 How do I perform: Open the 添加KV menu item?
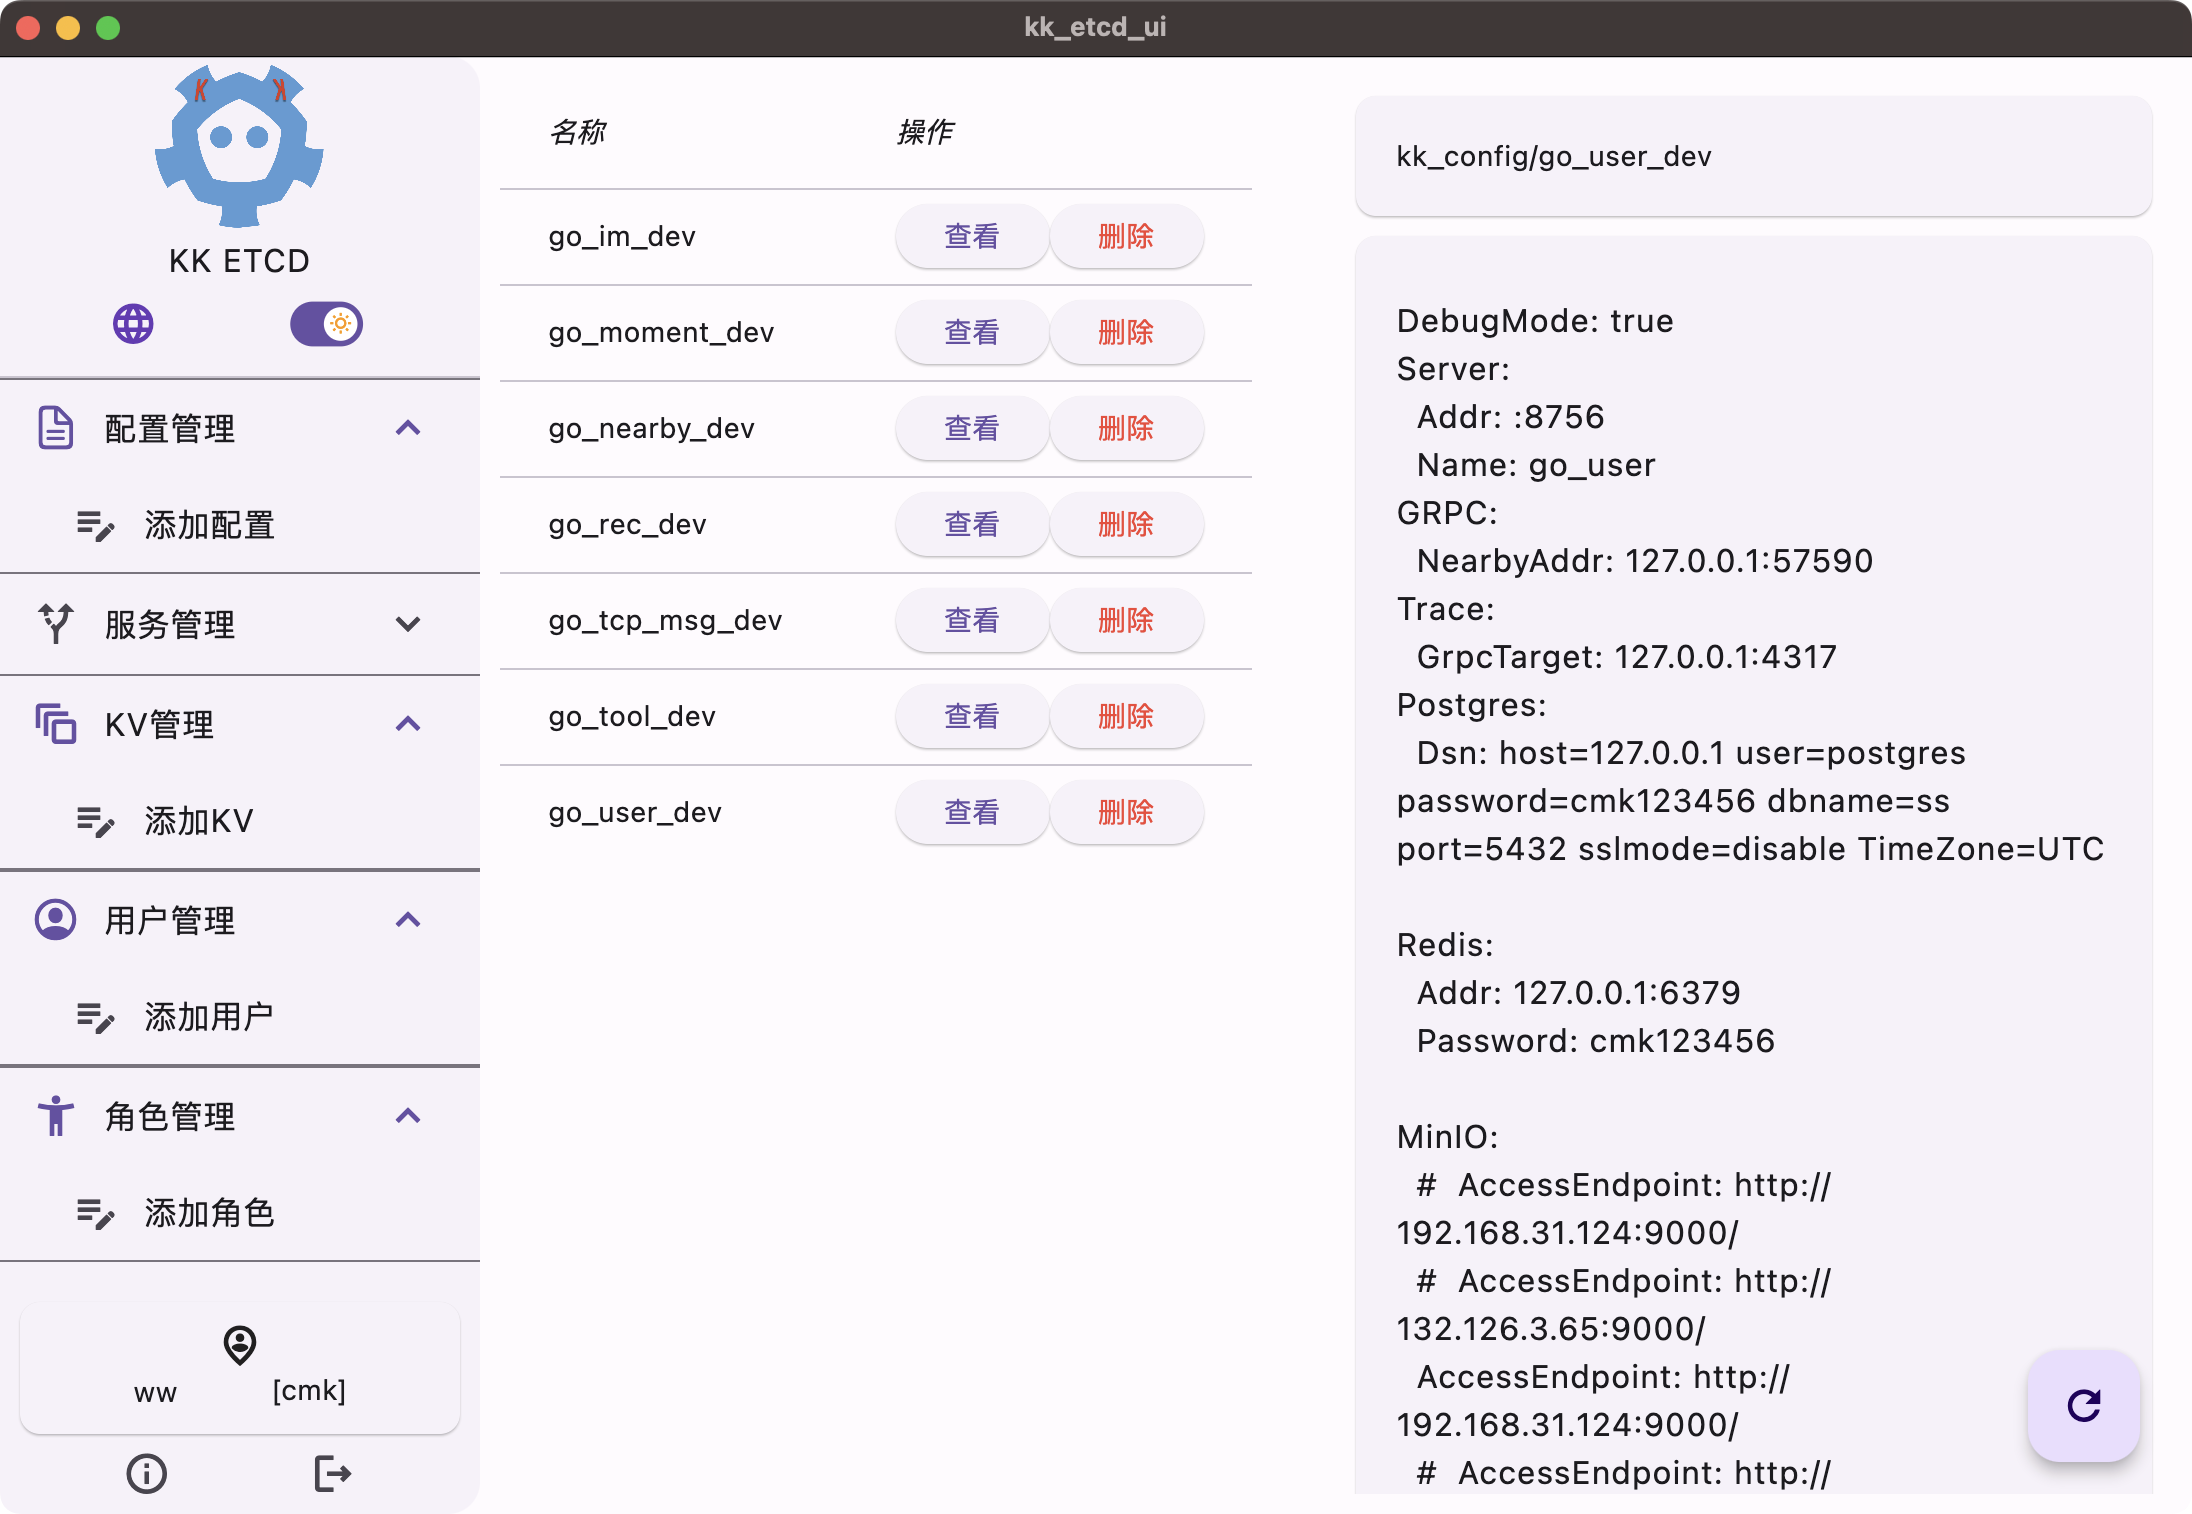[199, 821]
